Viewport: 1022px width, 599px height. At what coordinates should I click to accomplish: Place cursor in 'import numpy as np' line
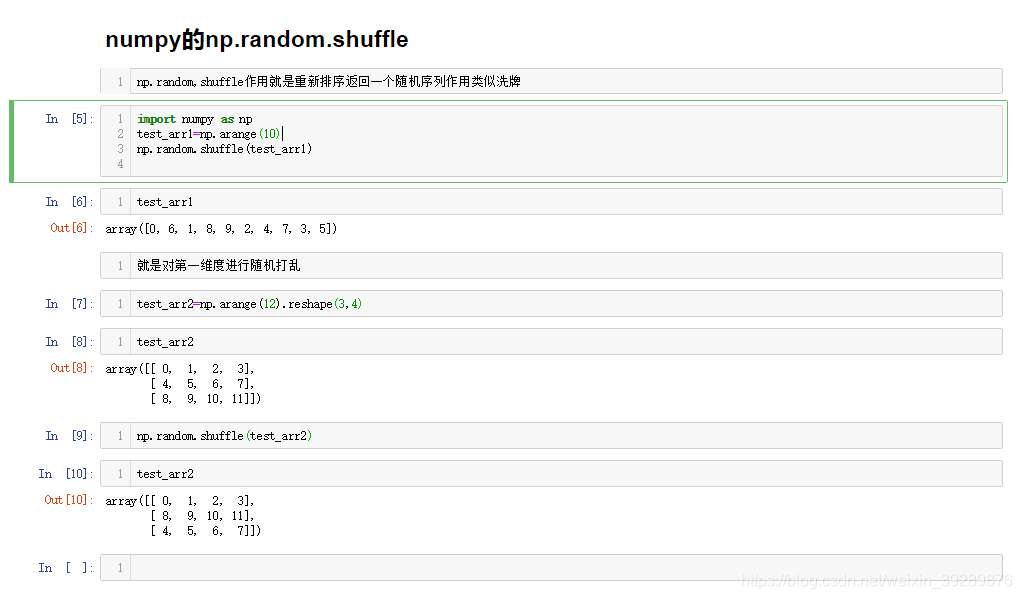(194, 119)
